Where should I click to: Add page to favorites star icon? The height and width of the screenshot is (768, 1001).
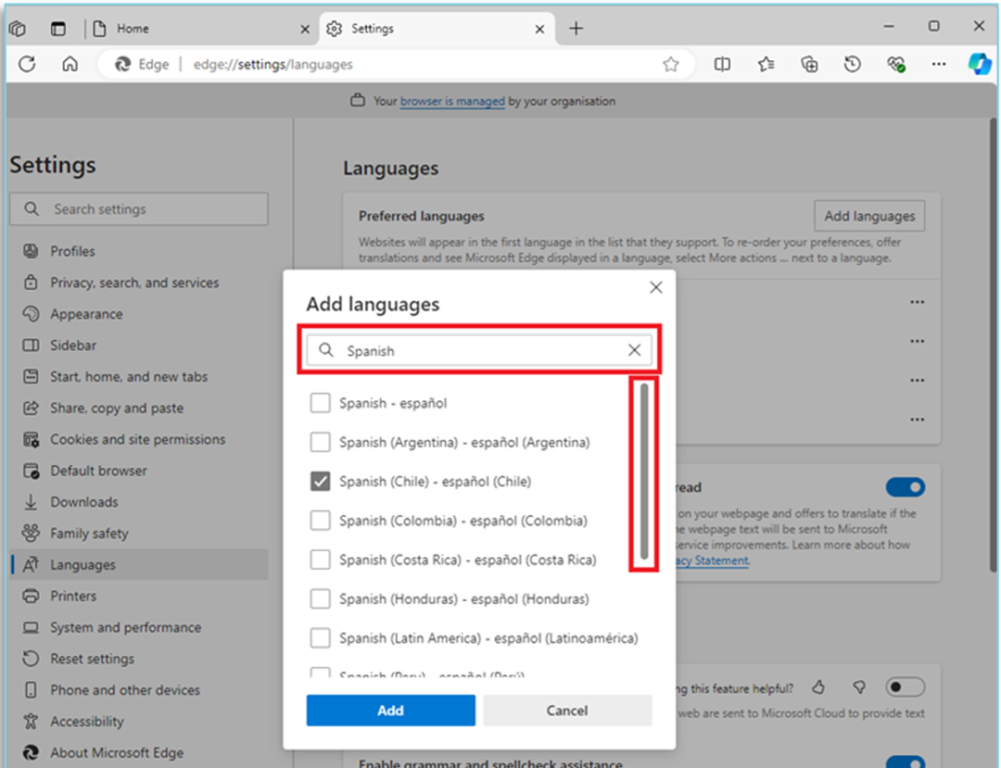(670, 64)
